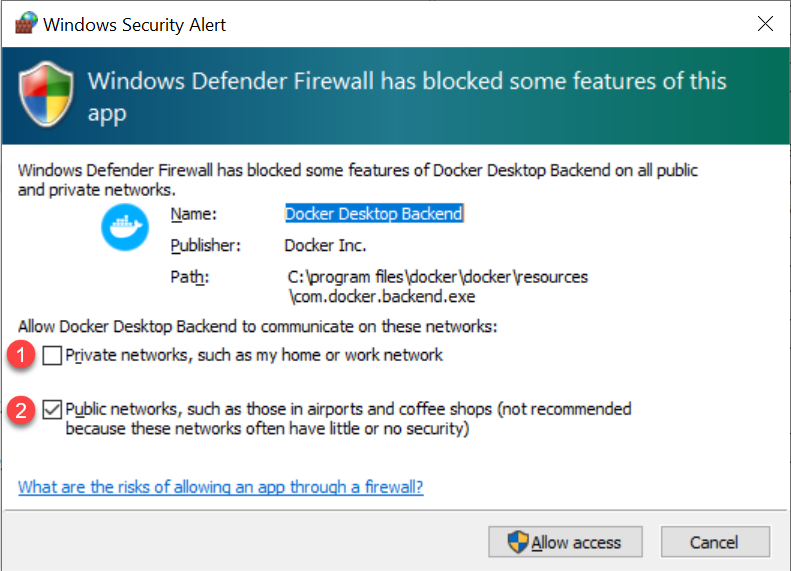Cancel the firewall alert dialog
This screenshot has width=791, height=571.
click(715, 542)
